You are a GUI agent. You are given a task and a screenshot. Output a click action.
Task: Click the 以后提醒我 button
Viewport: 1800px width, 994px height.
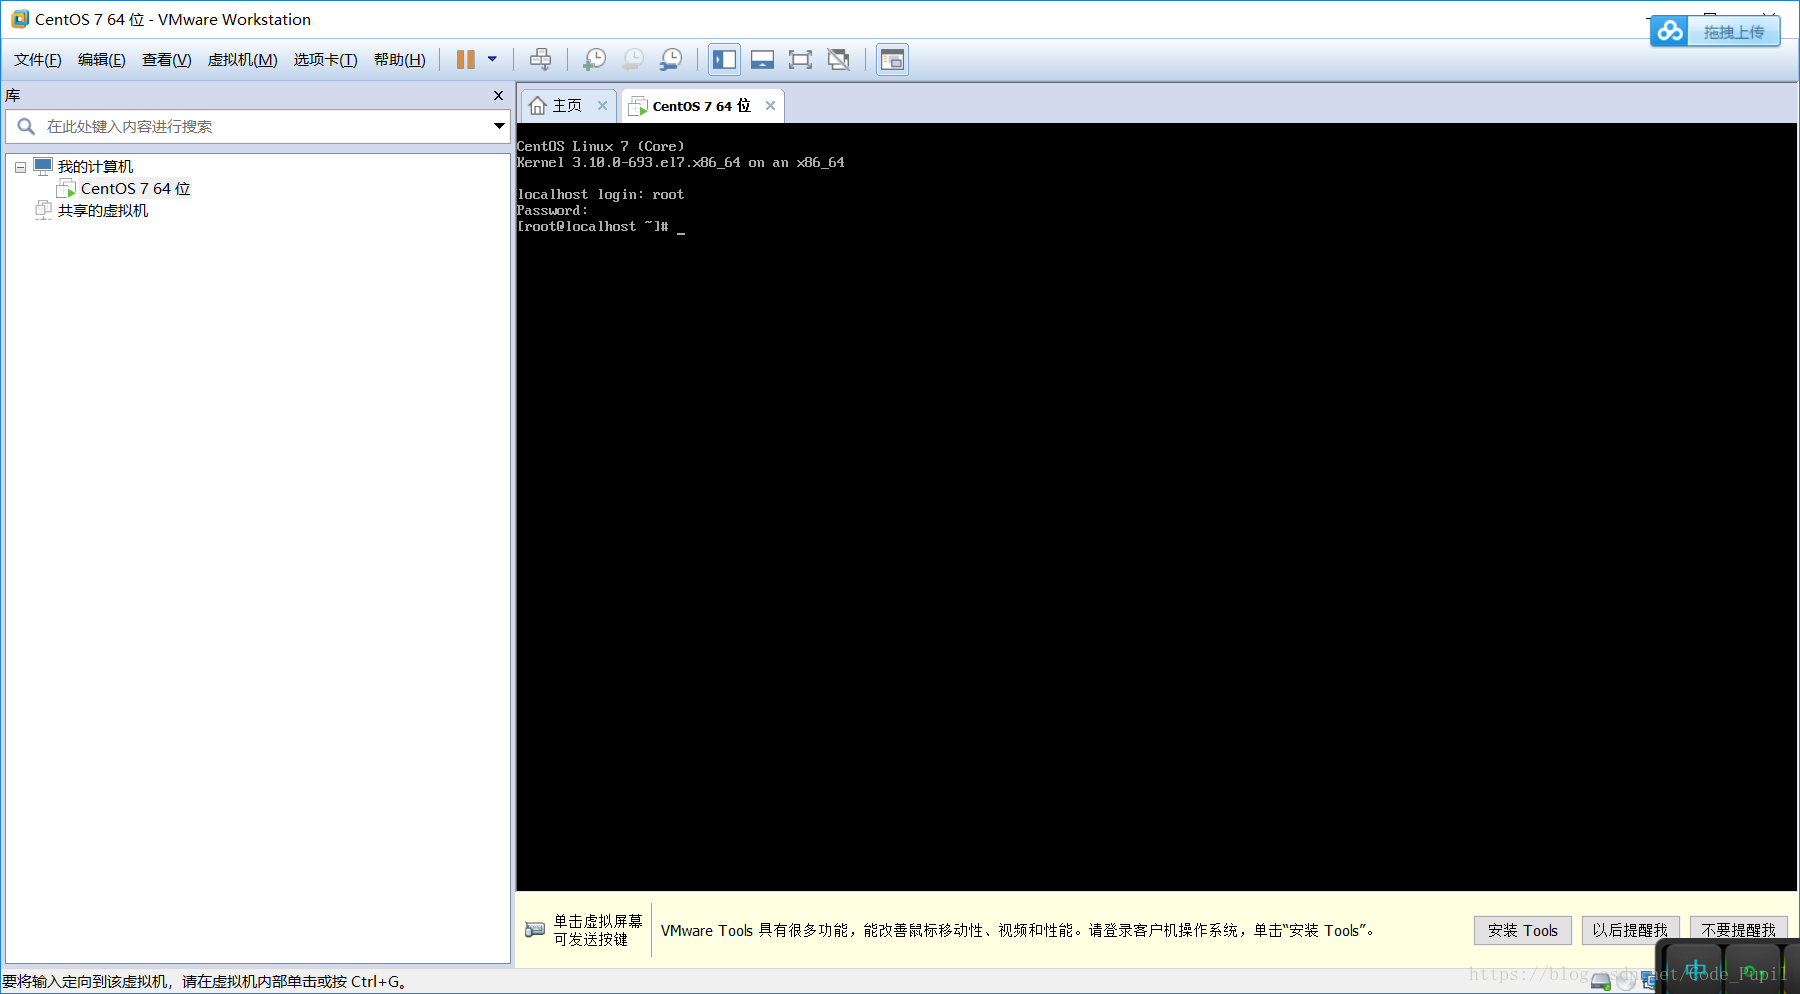click(x=1630, y=930)
